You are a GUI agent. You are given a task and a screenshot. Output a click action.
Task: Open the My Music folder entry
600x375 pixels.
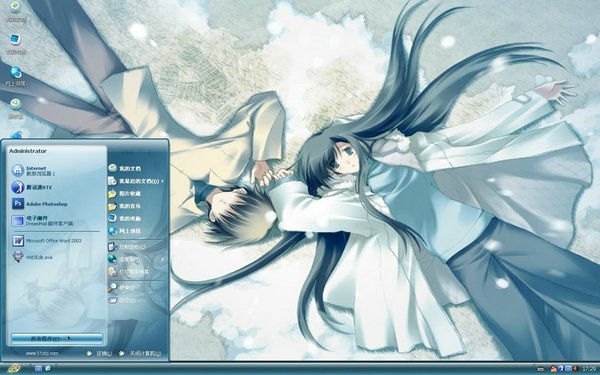[125, 206]
